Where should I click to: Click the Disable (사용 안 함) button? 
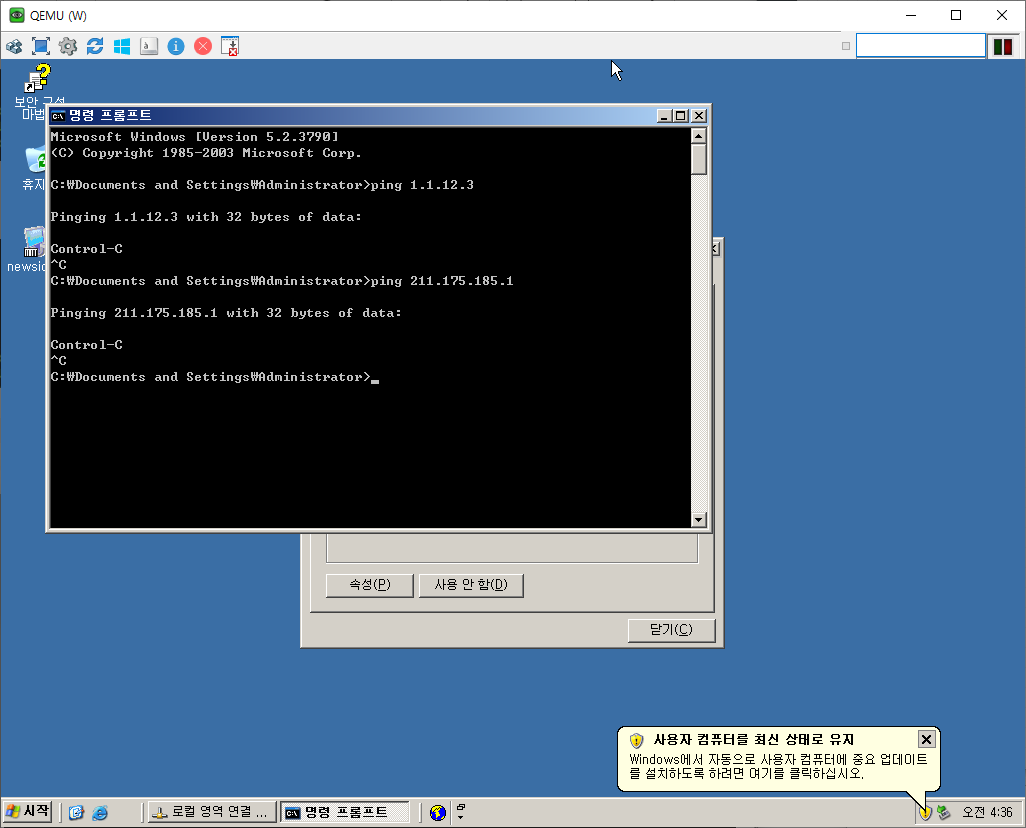pyautogui.click(x=471, y=585)
